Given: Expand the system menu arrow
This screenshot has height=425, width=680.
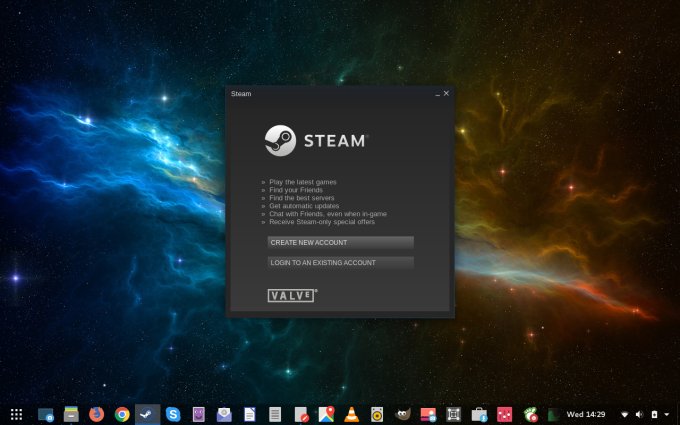Looking at the screenshot, I should 667,414.
